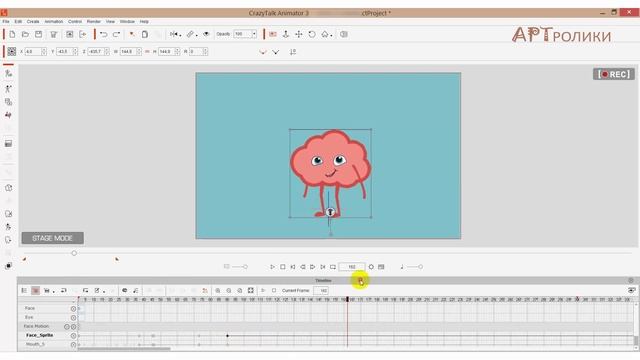Adjust the W width stepper arrows
Image resolution: width=640 pixels, height=360 pixels.
(139, 52)
